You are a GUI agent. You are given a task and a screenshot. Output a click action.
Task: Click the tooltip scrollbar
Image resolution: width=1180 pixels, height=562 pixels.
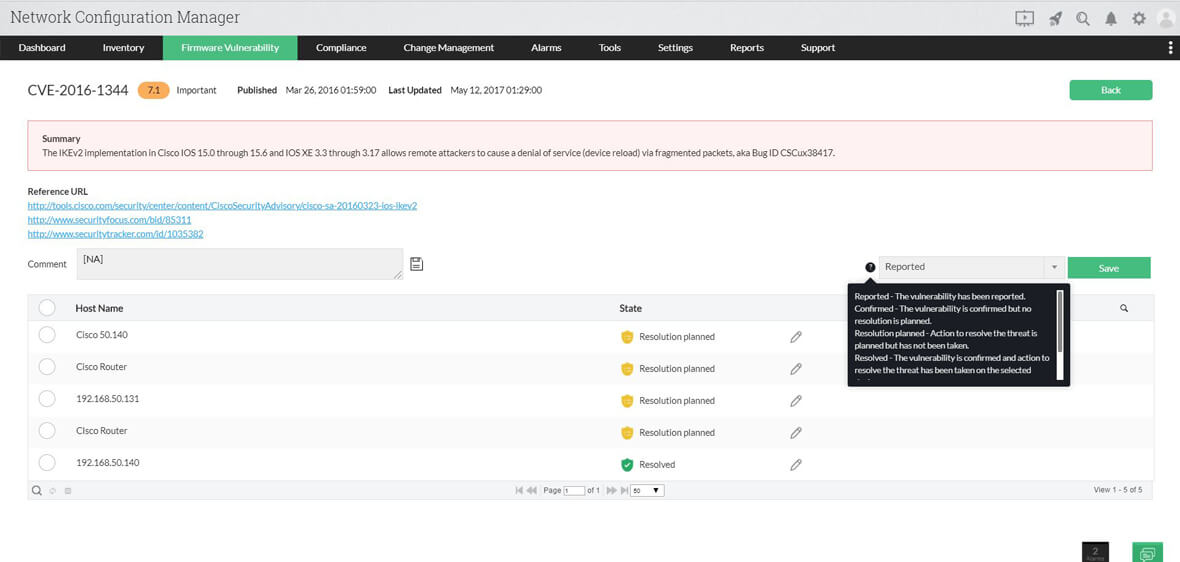1060,333
